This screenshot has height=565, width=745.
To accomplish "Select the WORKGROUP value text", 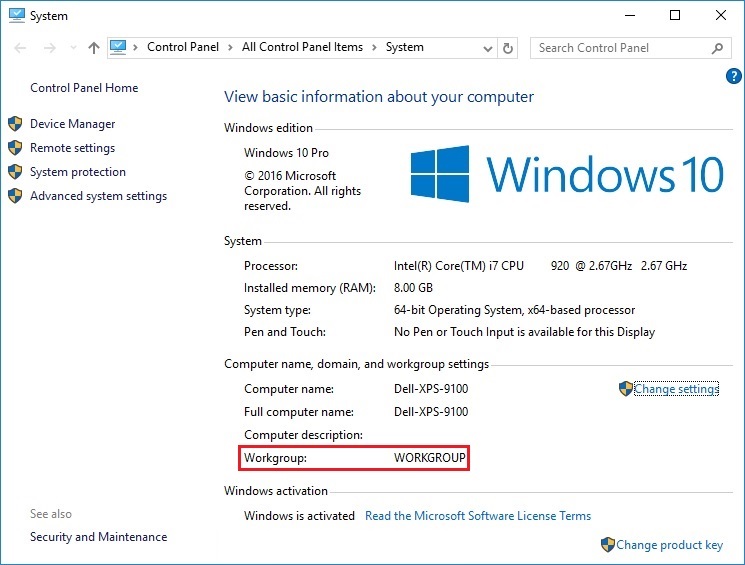I will coord(430,458).
